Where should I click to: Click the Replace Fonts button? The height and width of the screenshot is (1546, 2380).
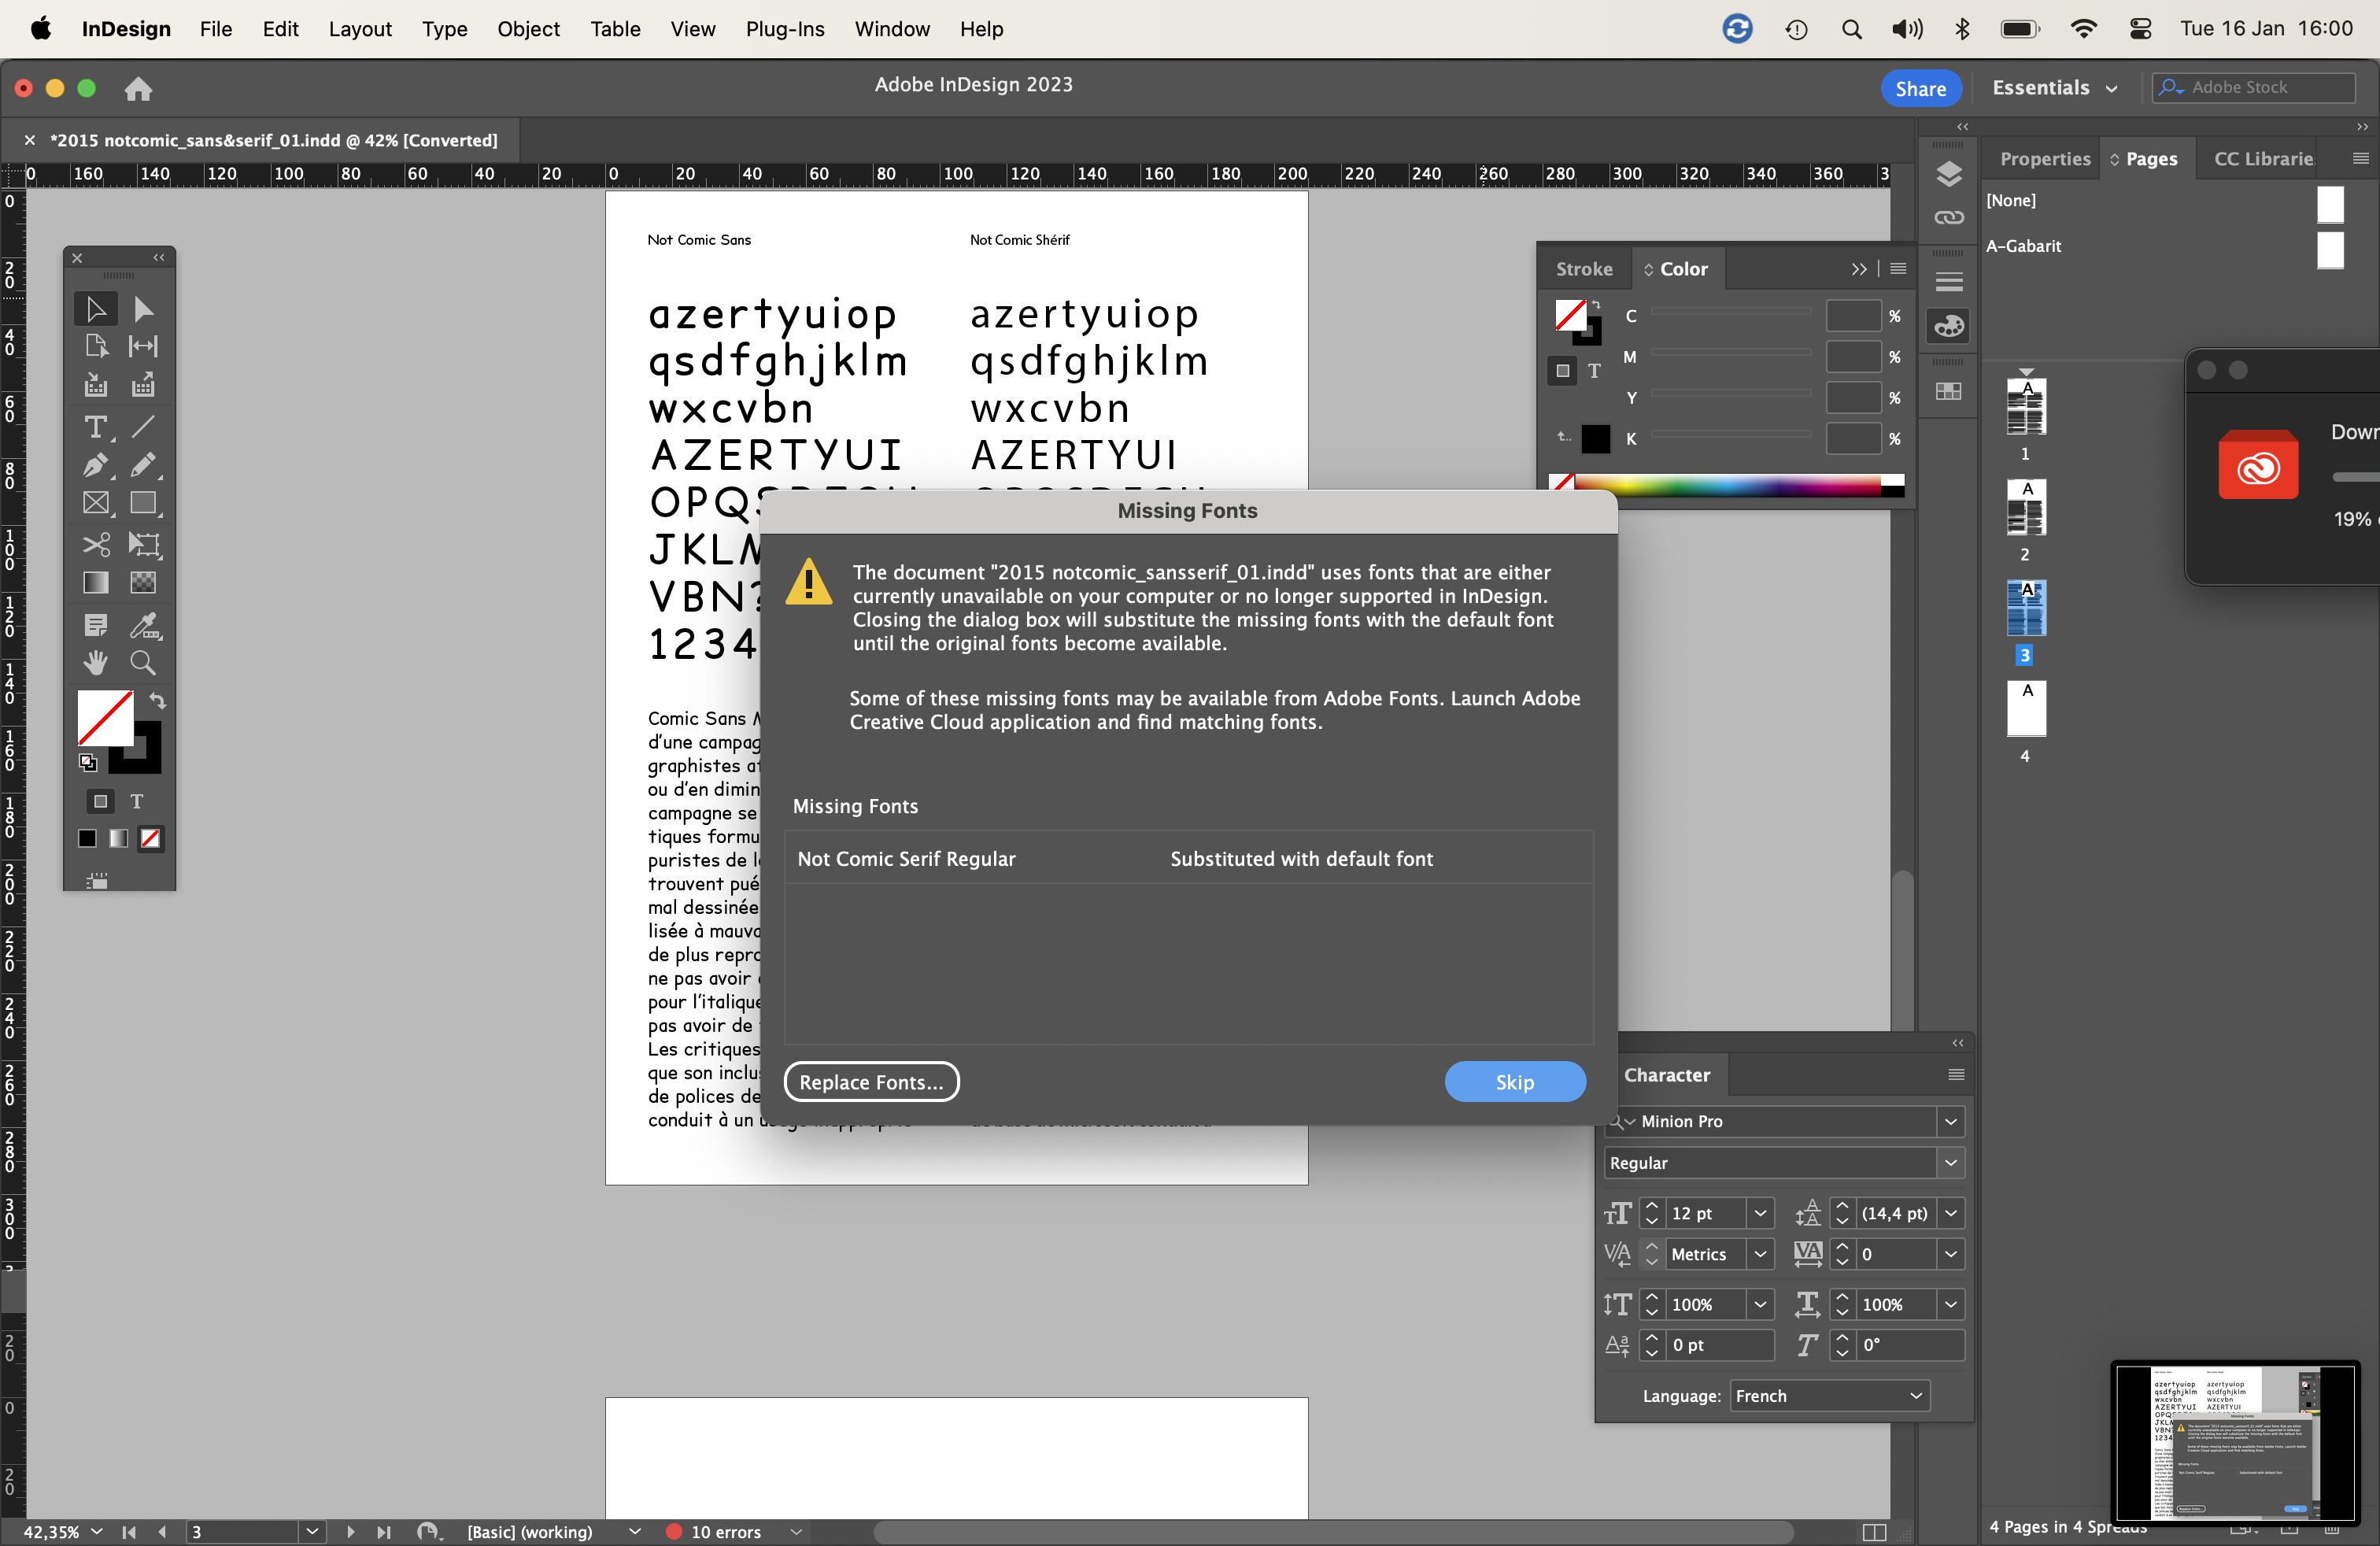coord(871,1082)
